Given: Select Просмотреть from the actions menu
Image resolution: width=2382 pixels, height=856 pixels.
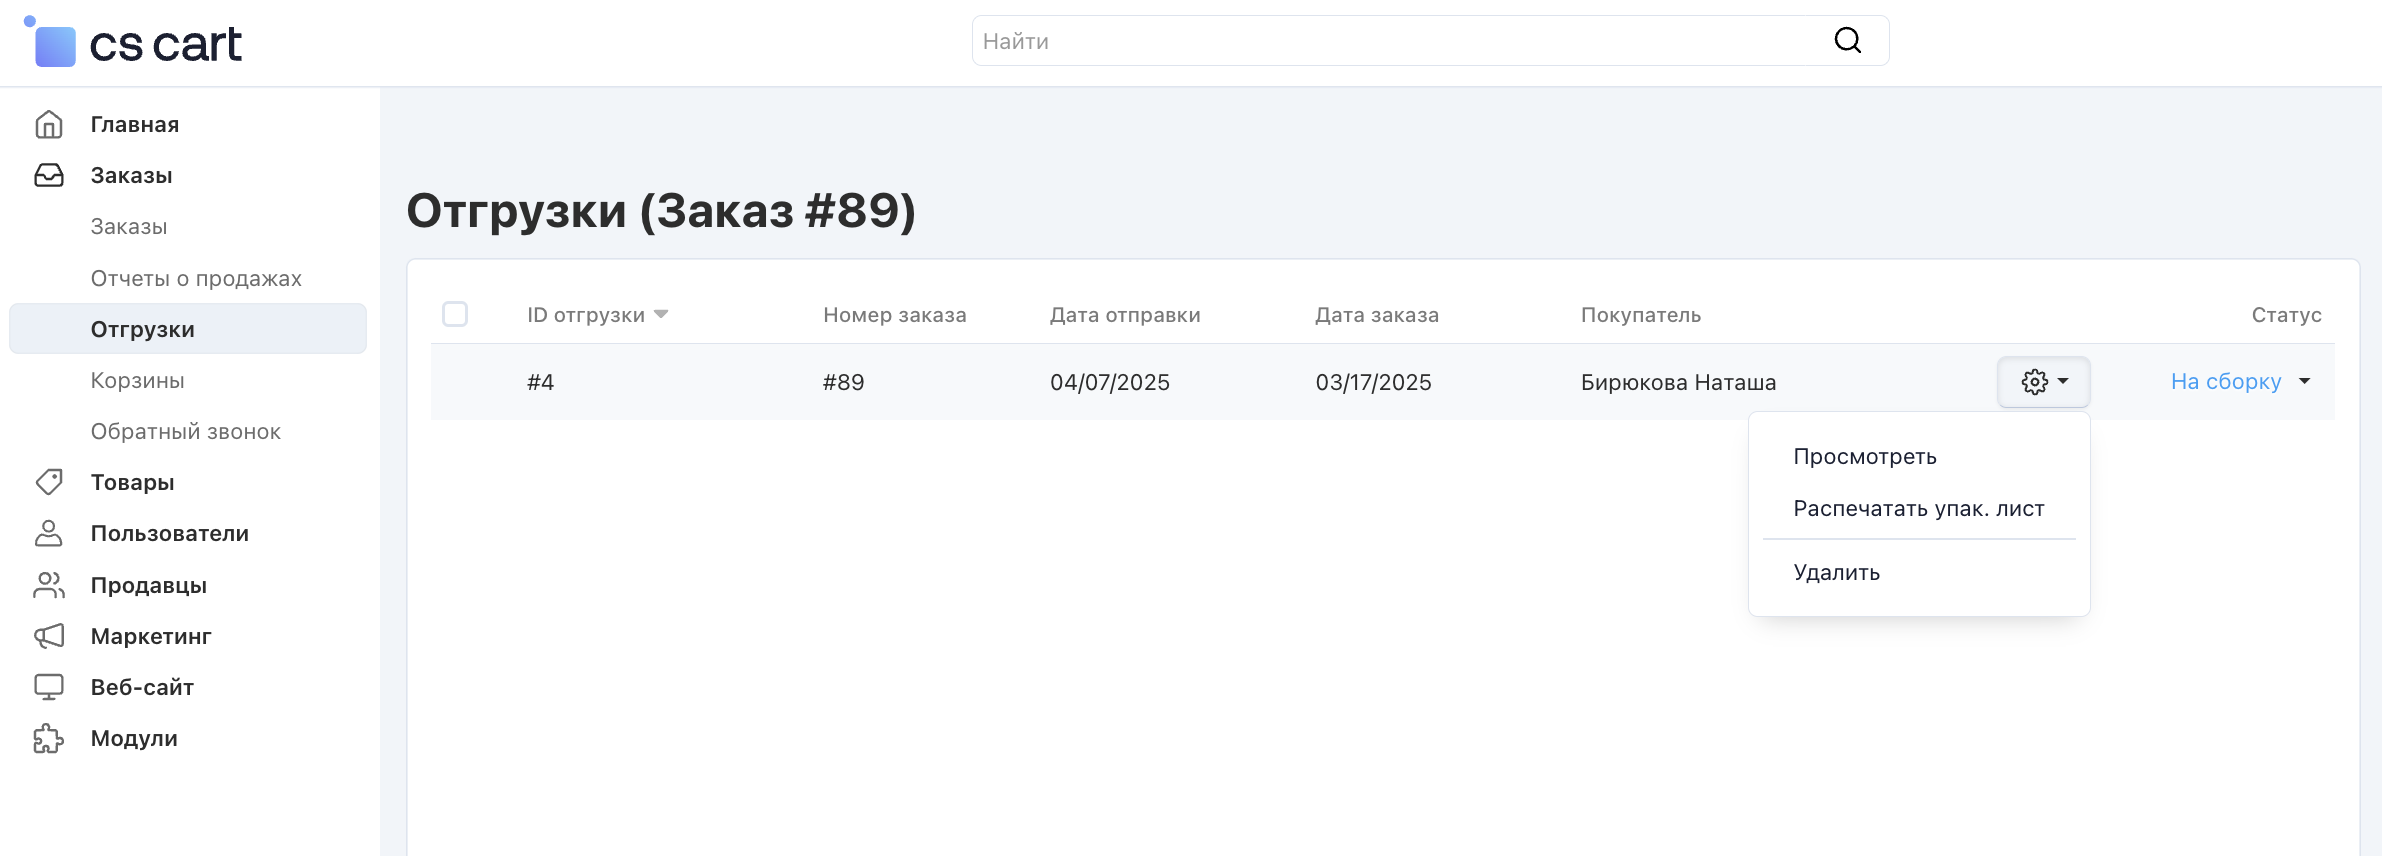Looking at the screenshot, I should tap(1864, 457).
